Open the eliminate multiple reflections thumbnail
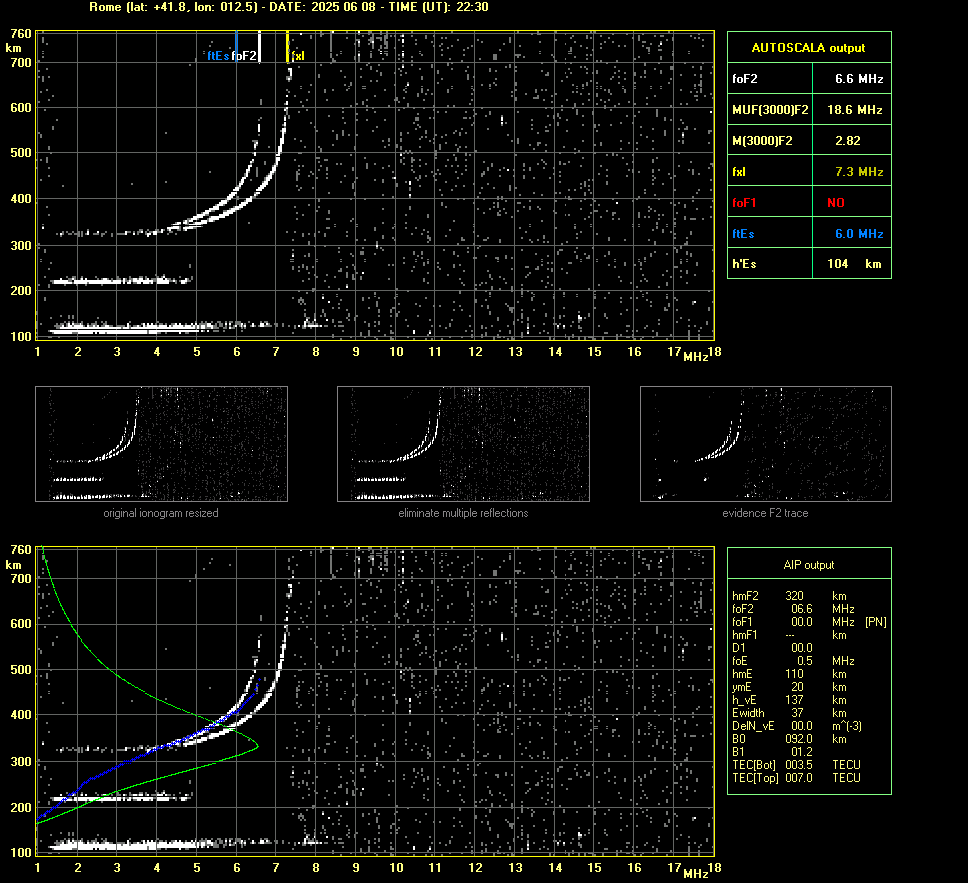Viewport: 968px width, 883px height. (463, 444)
